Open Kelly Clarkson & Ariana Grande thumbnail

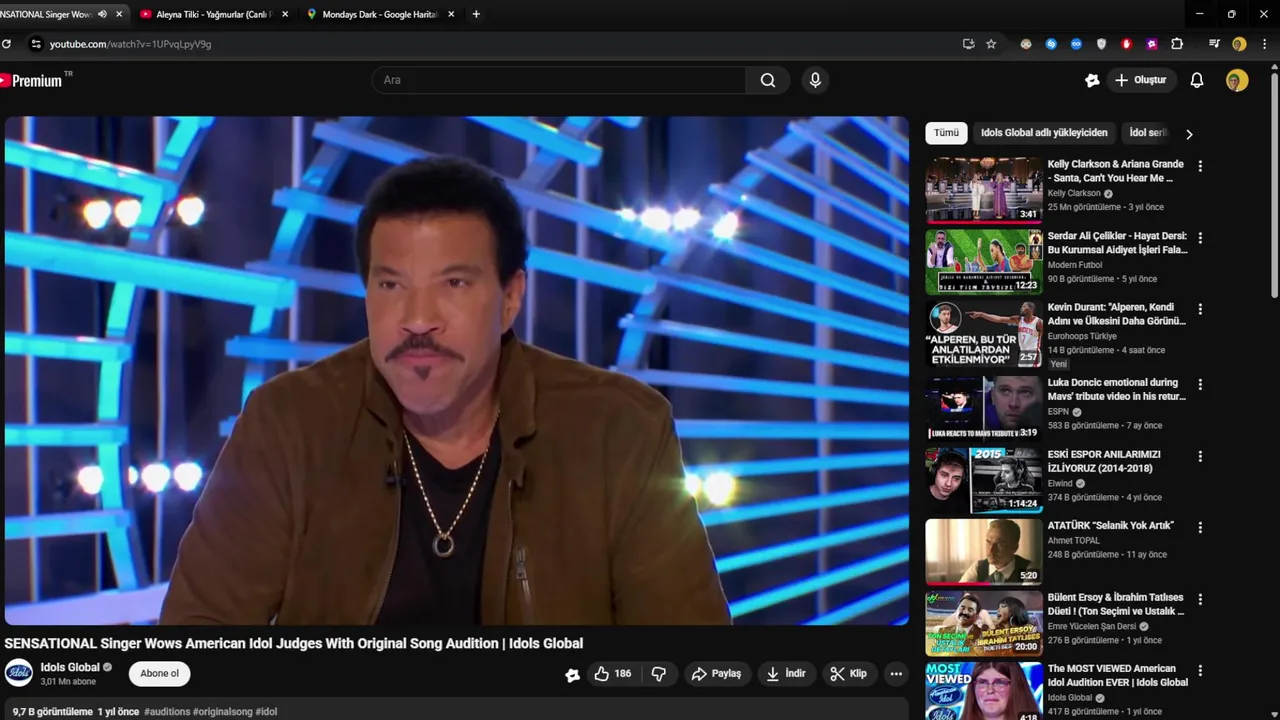click(x=984, y=189)
